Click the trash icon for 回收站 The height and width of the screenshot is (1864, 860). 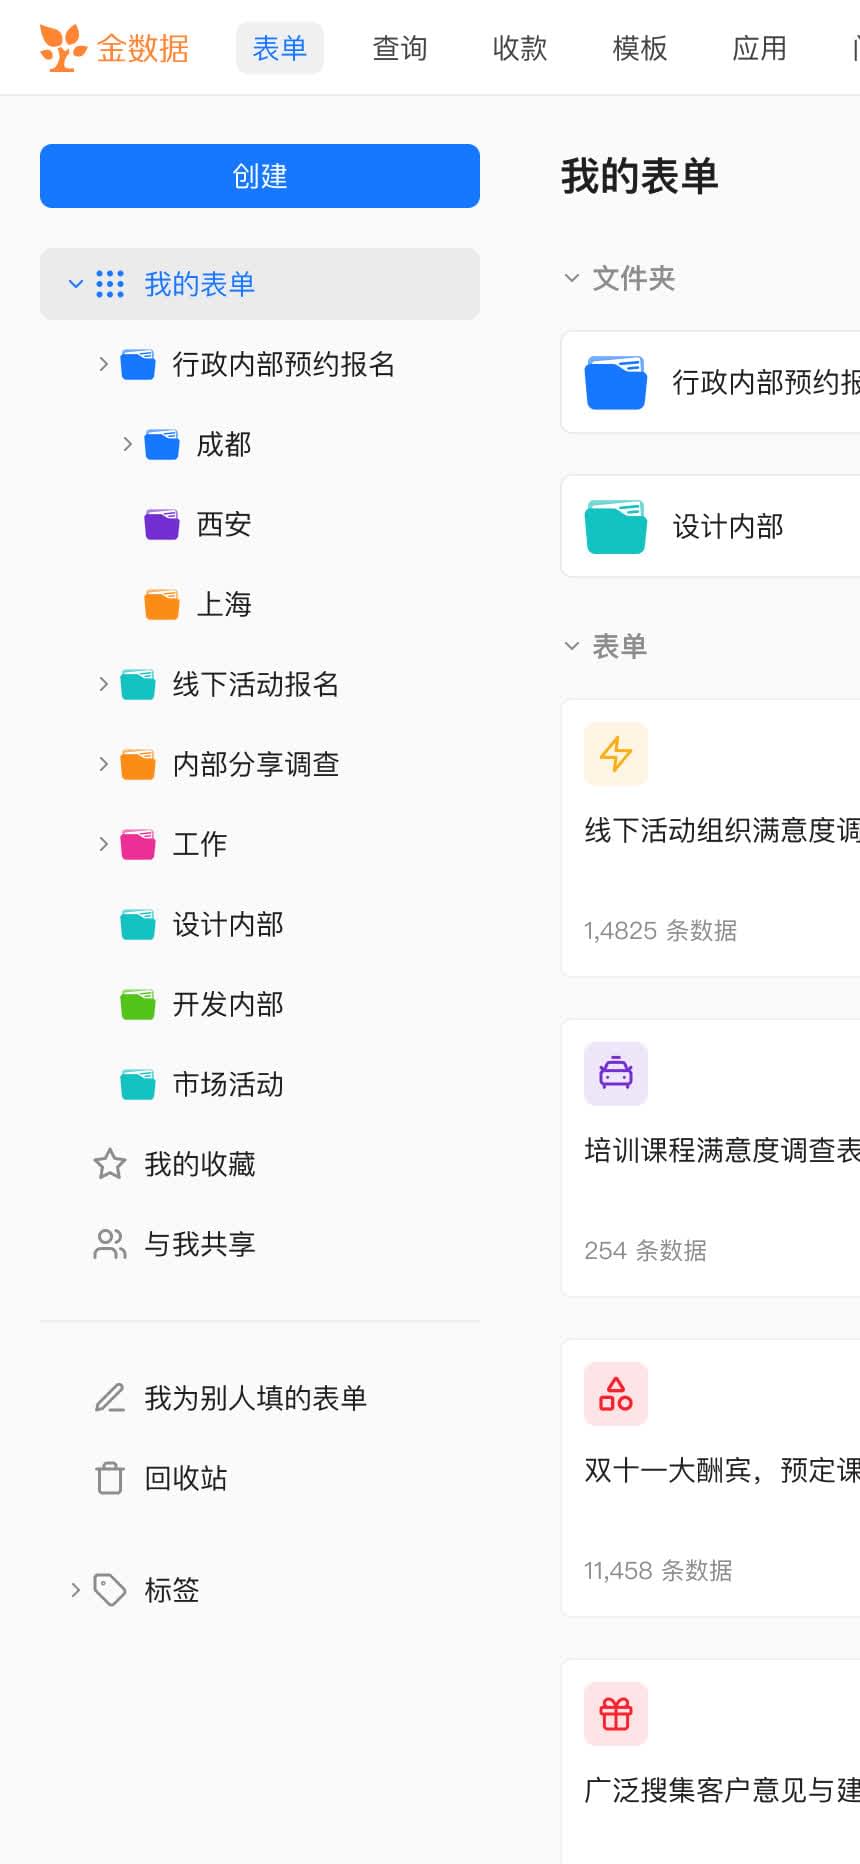[110, 1478]
